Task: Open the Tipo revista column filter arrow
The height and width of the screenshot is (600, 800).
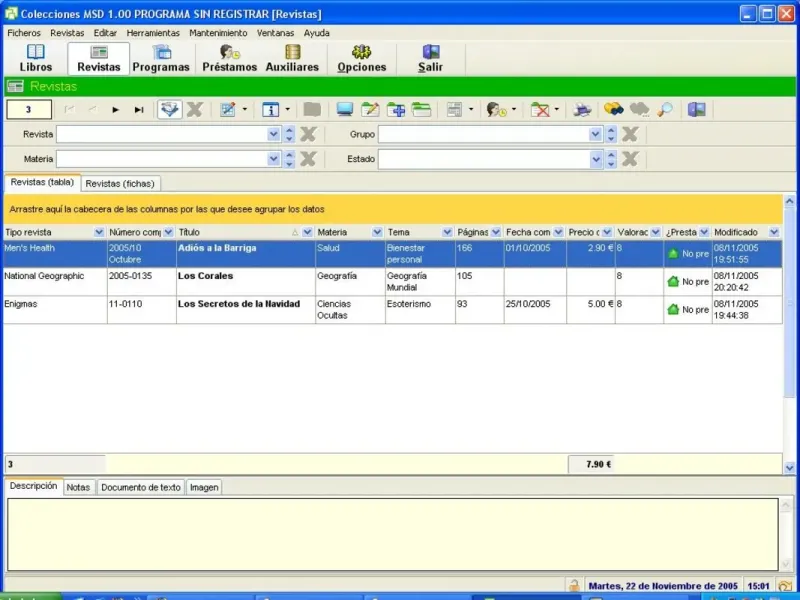Action: click(98, 232)
